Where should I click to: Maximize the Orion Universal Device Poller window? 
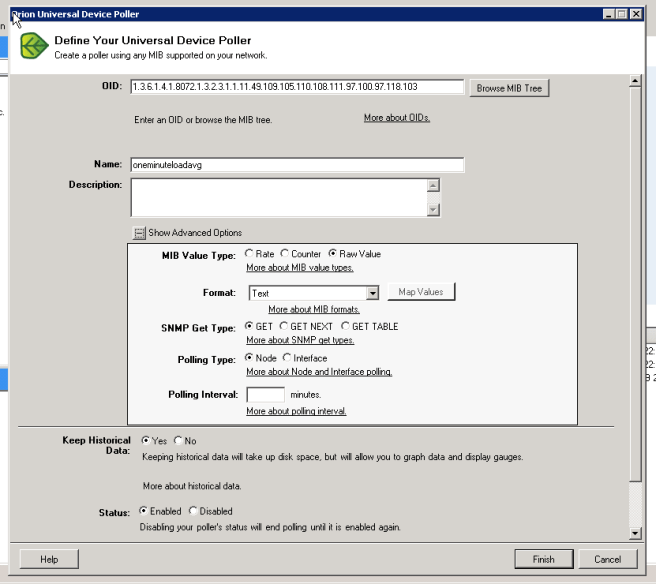coord(622,14)
